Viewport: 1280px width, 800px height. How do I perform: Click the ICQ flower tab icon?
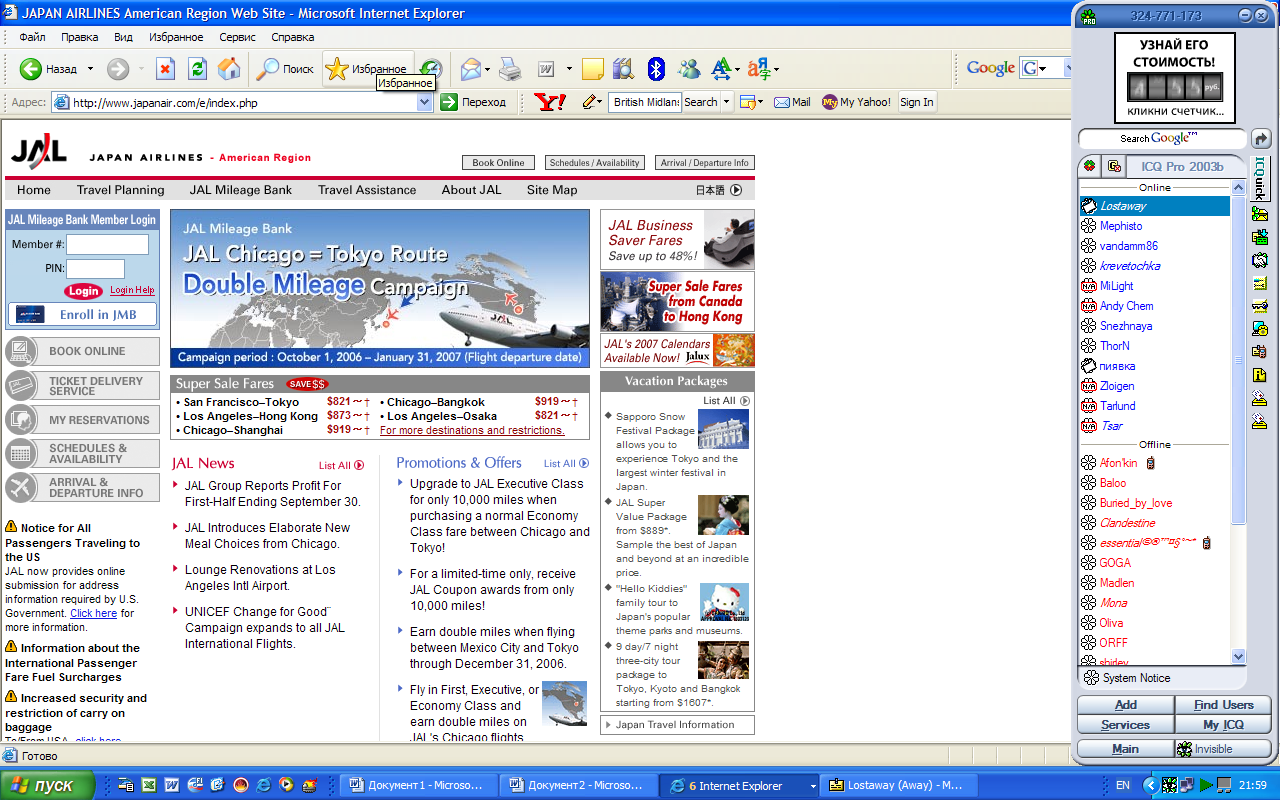click(x=1090, y=166)
